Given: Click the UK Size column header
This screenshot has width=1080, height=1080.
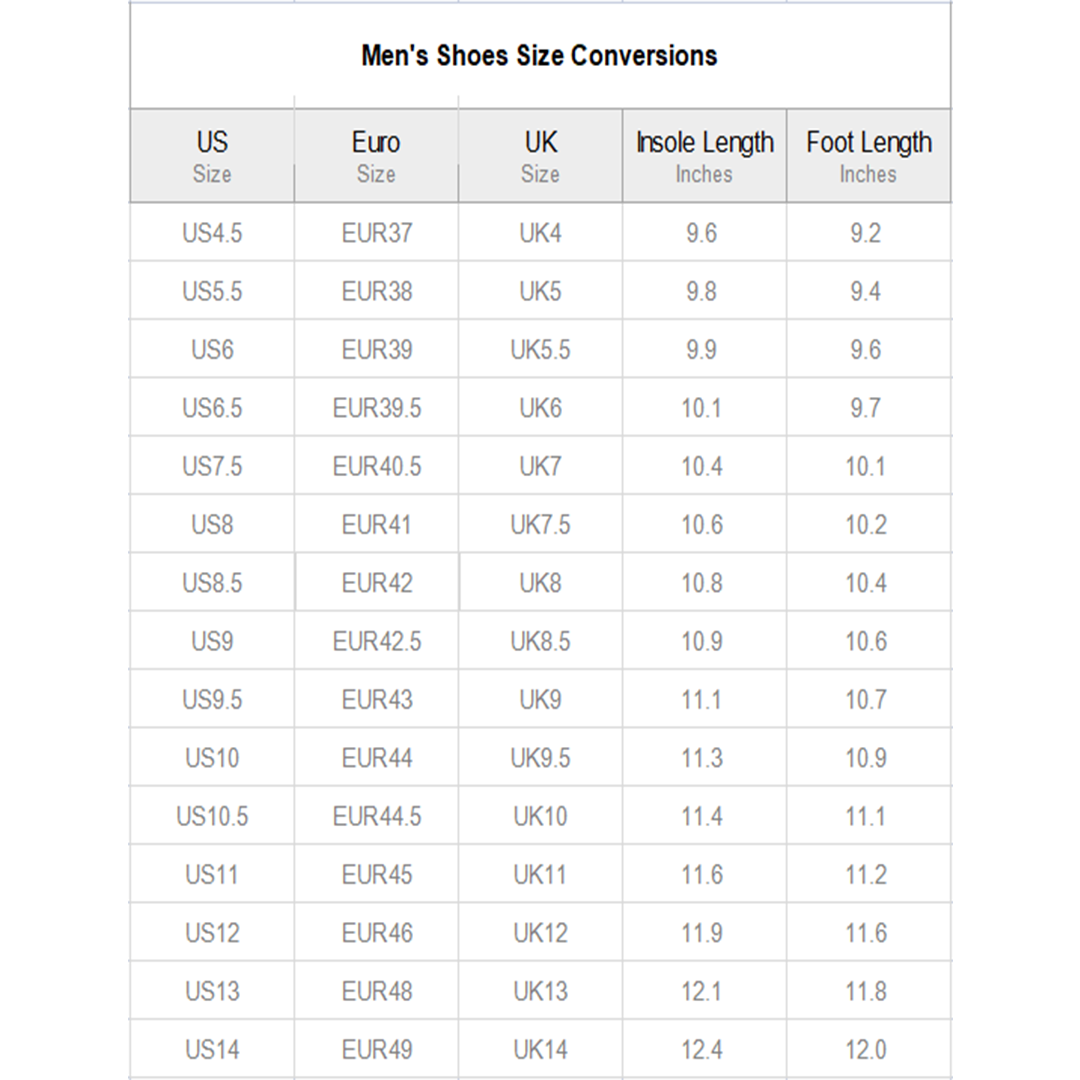Looking at the screenshot, I should click(541, 156).
